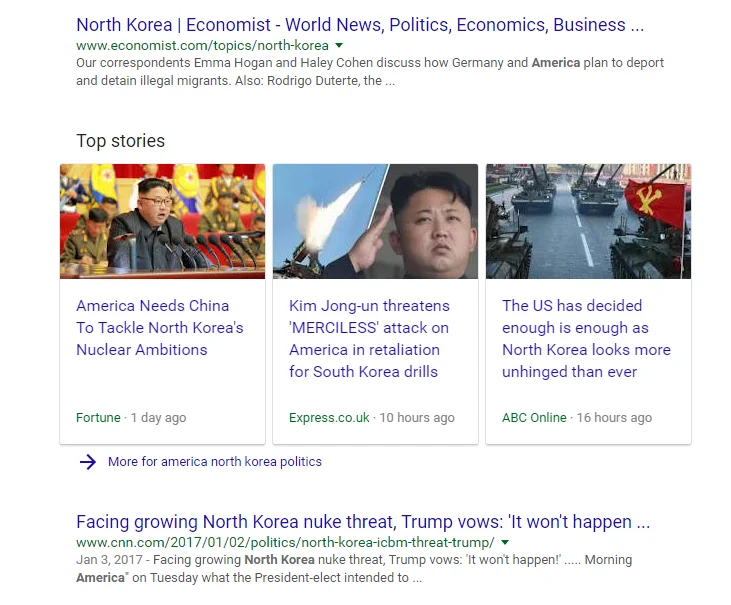This screenshot has width=731, height=605.
Task: Click the Economist snippet about Emma Hogan
Action: 370,72
